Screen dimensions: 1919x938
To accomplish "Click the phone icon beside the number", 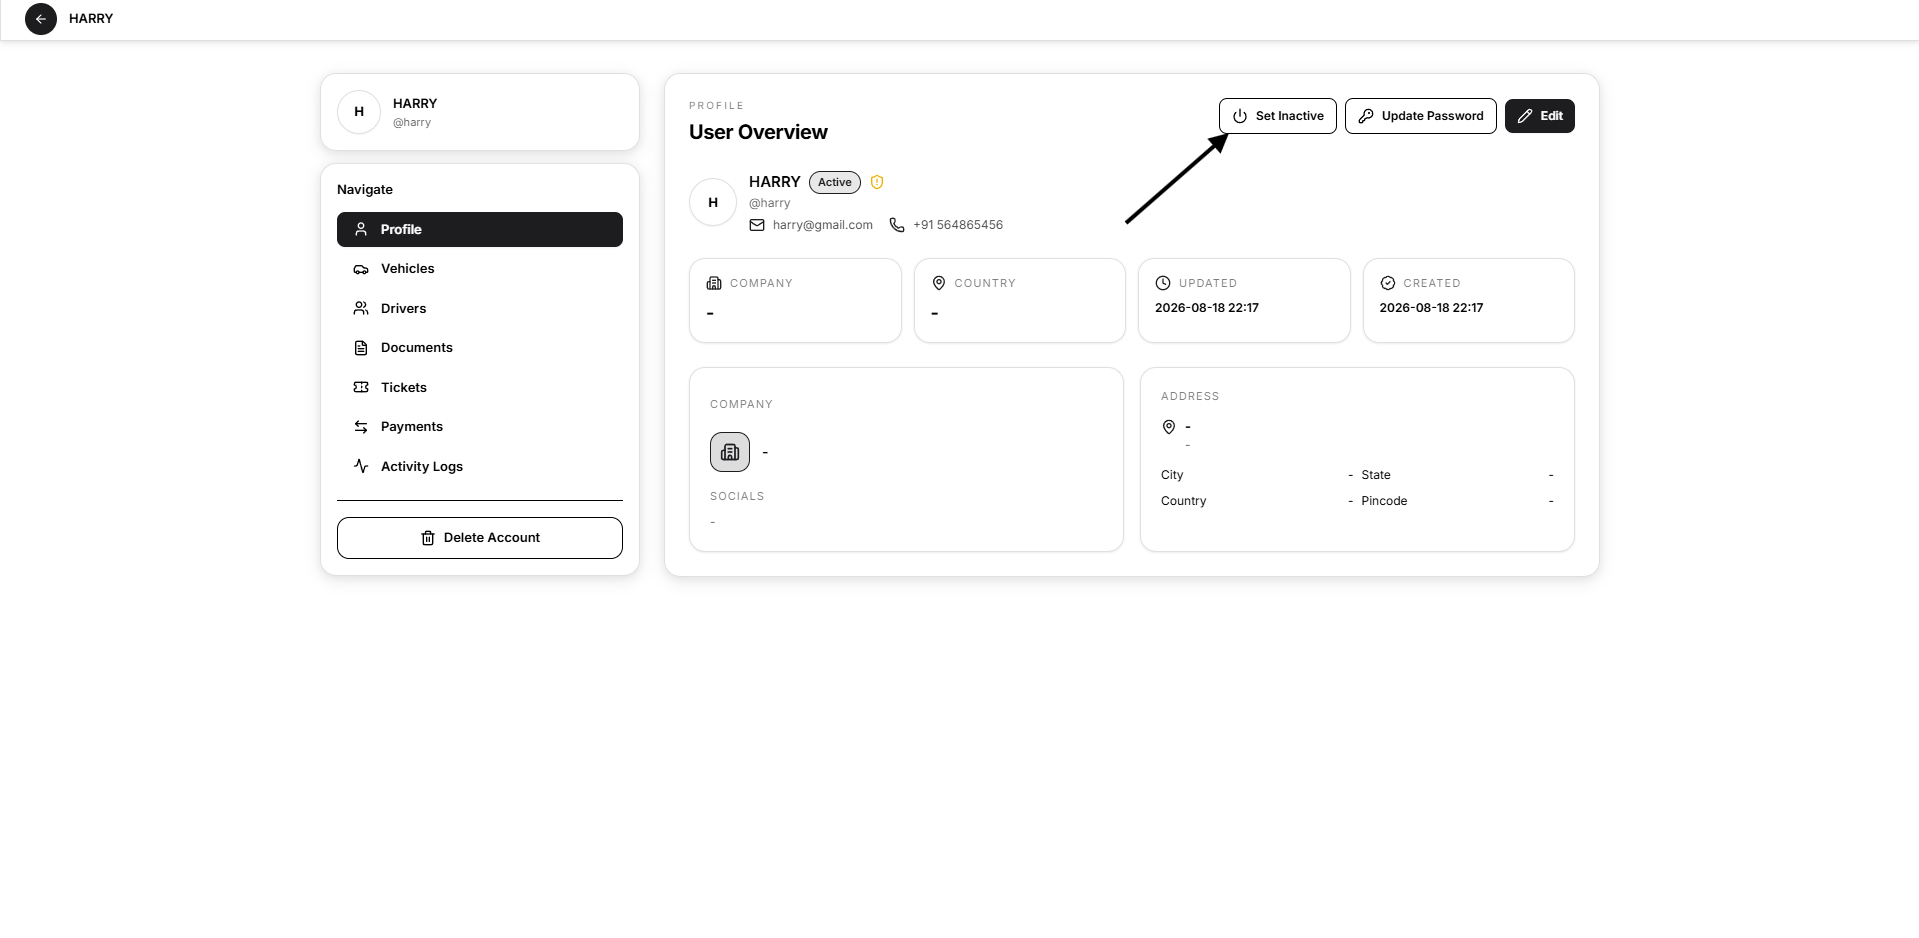I will [897, 225].
